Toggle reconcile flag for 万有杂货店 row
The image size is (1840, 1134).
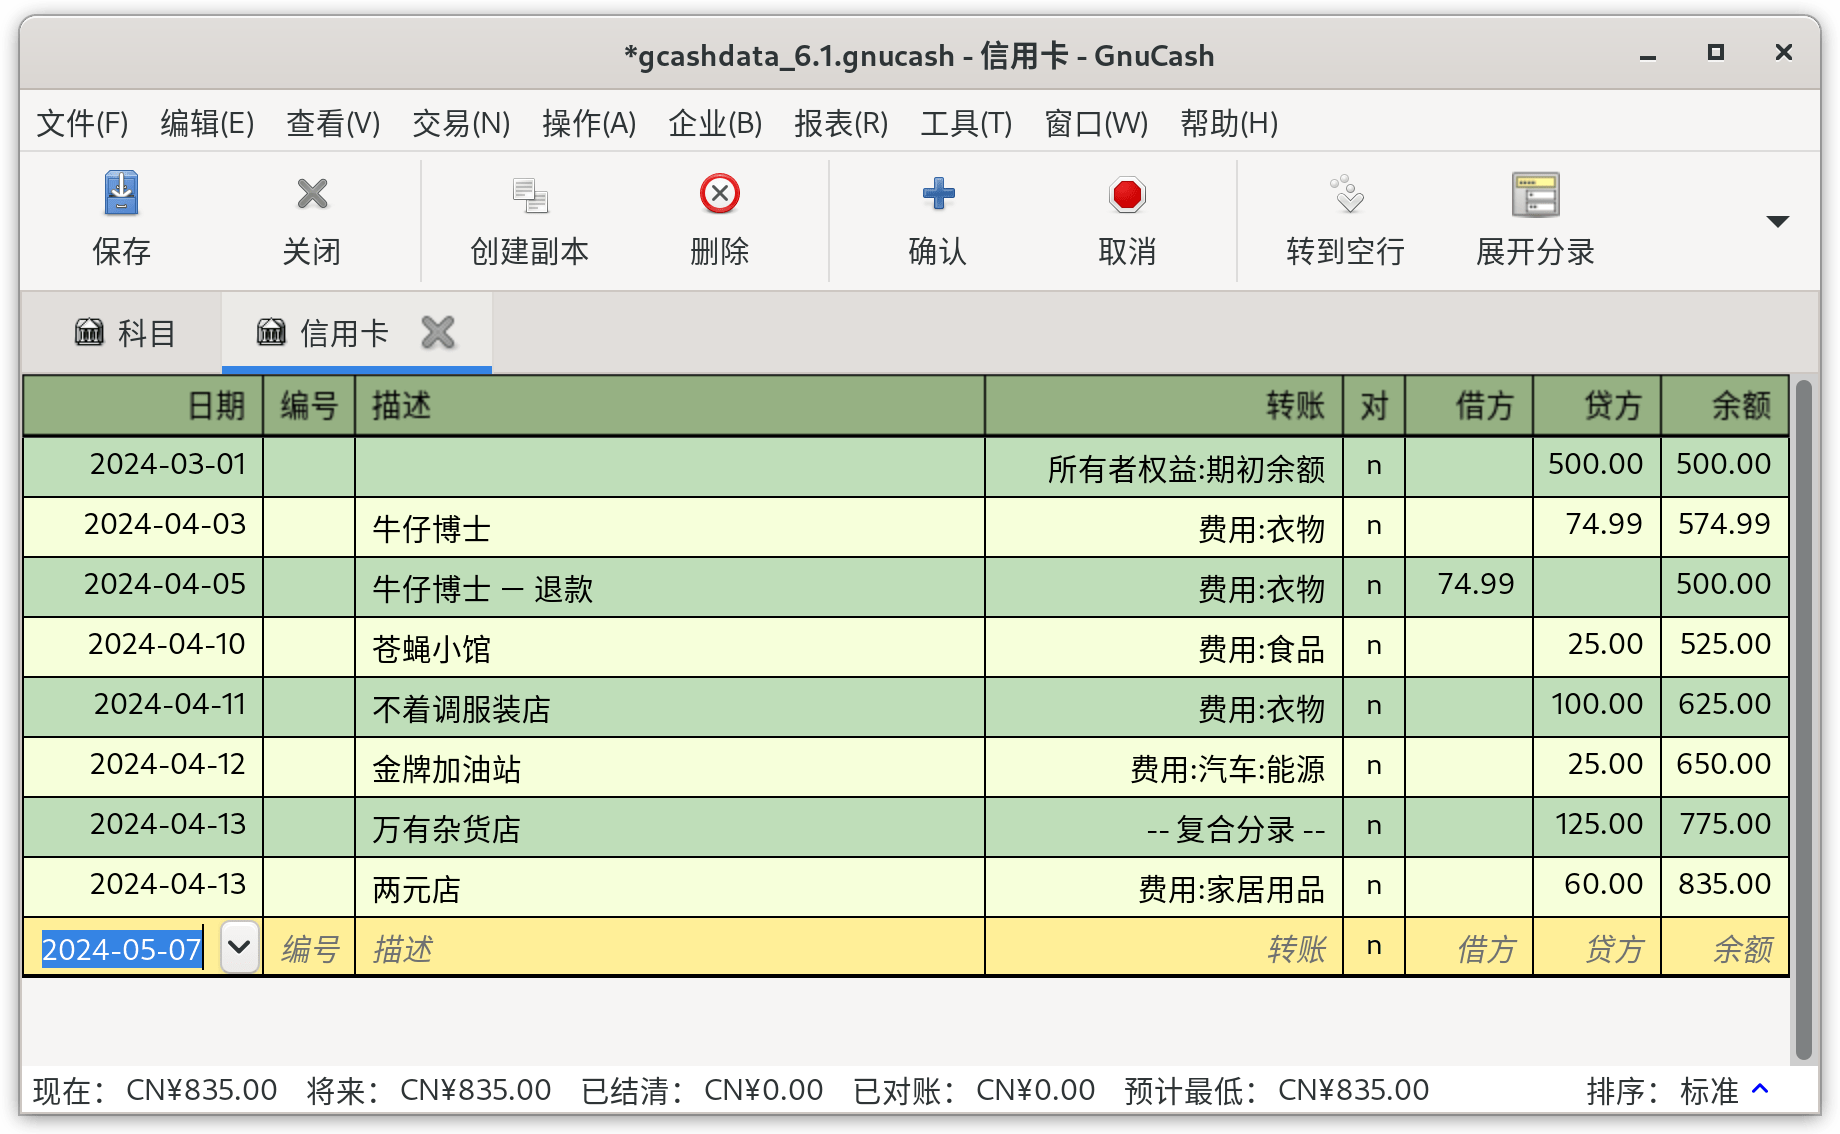click(x=1374, y=827)
